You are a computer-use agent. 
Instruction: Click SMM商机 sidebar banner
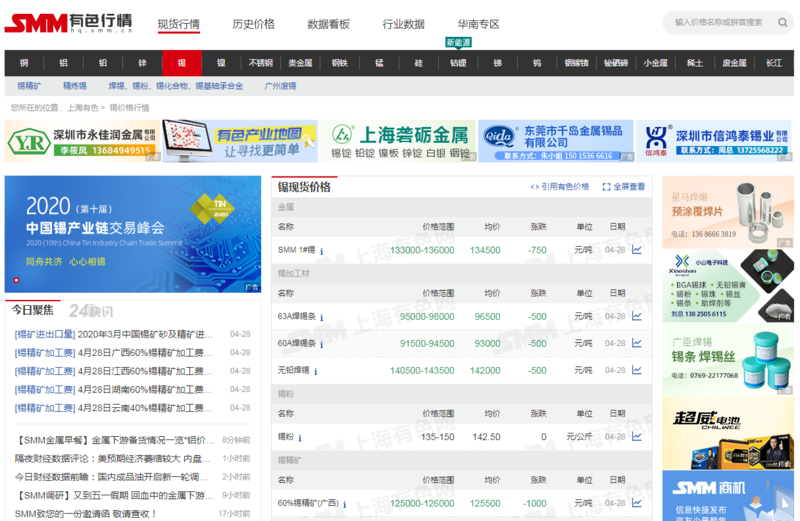click(x=728, y=496)
